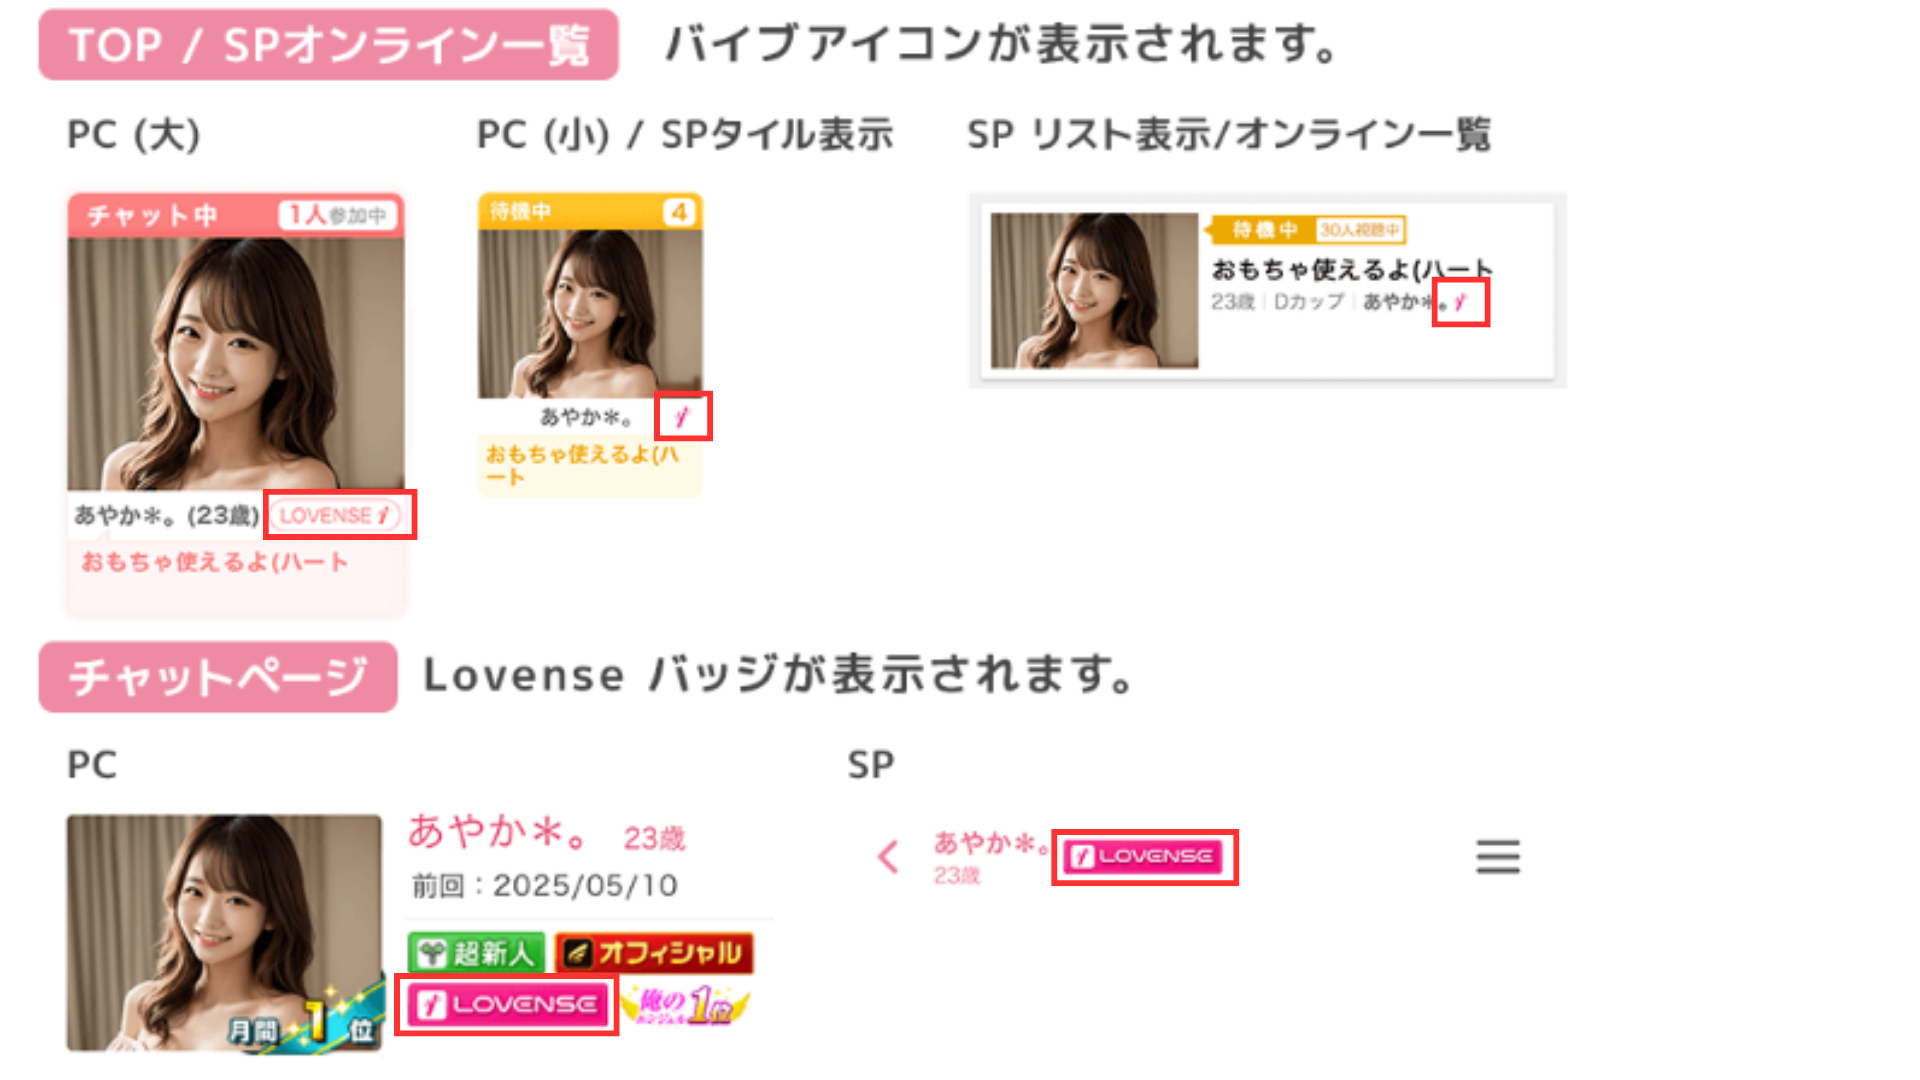Click vibe icon in SP list row
Viewport: 1920px width, 1080px height.
coord(1461,302)
